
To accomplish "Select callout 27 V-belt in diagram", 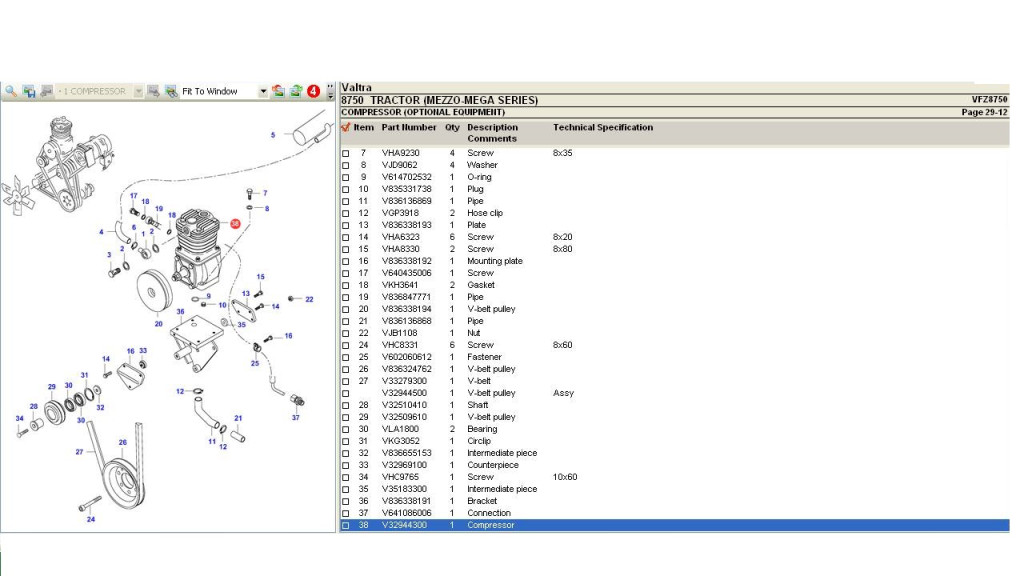I will 79,452.
